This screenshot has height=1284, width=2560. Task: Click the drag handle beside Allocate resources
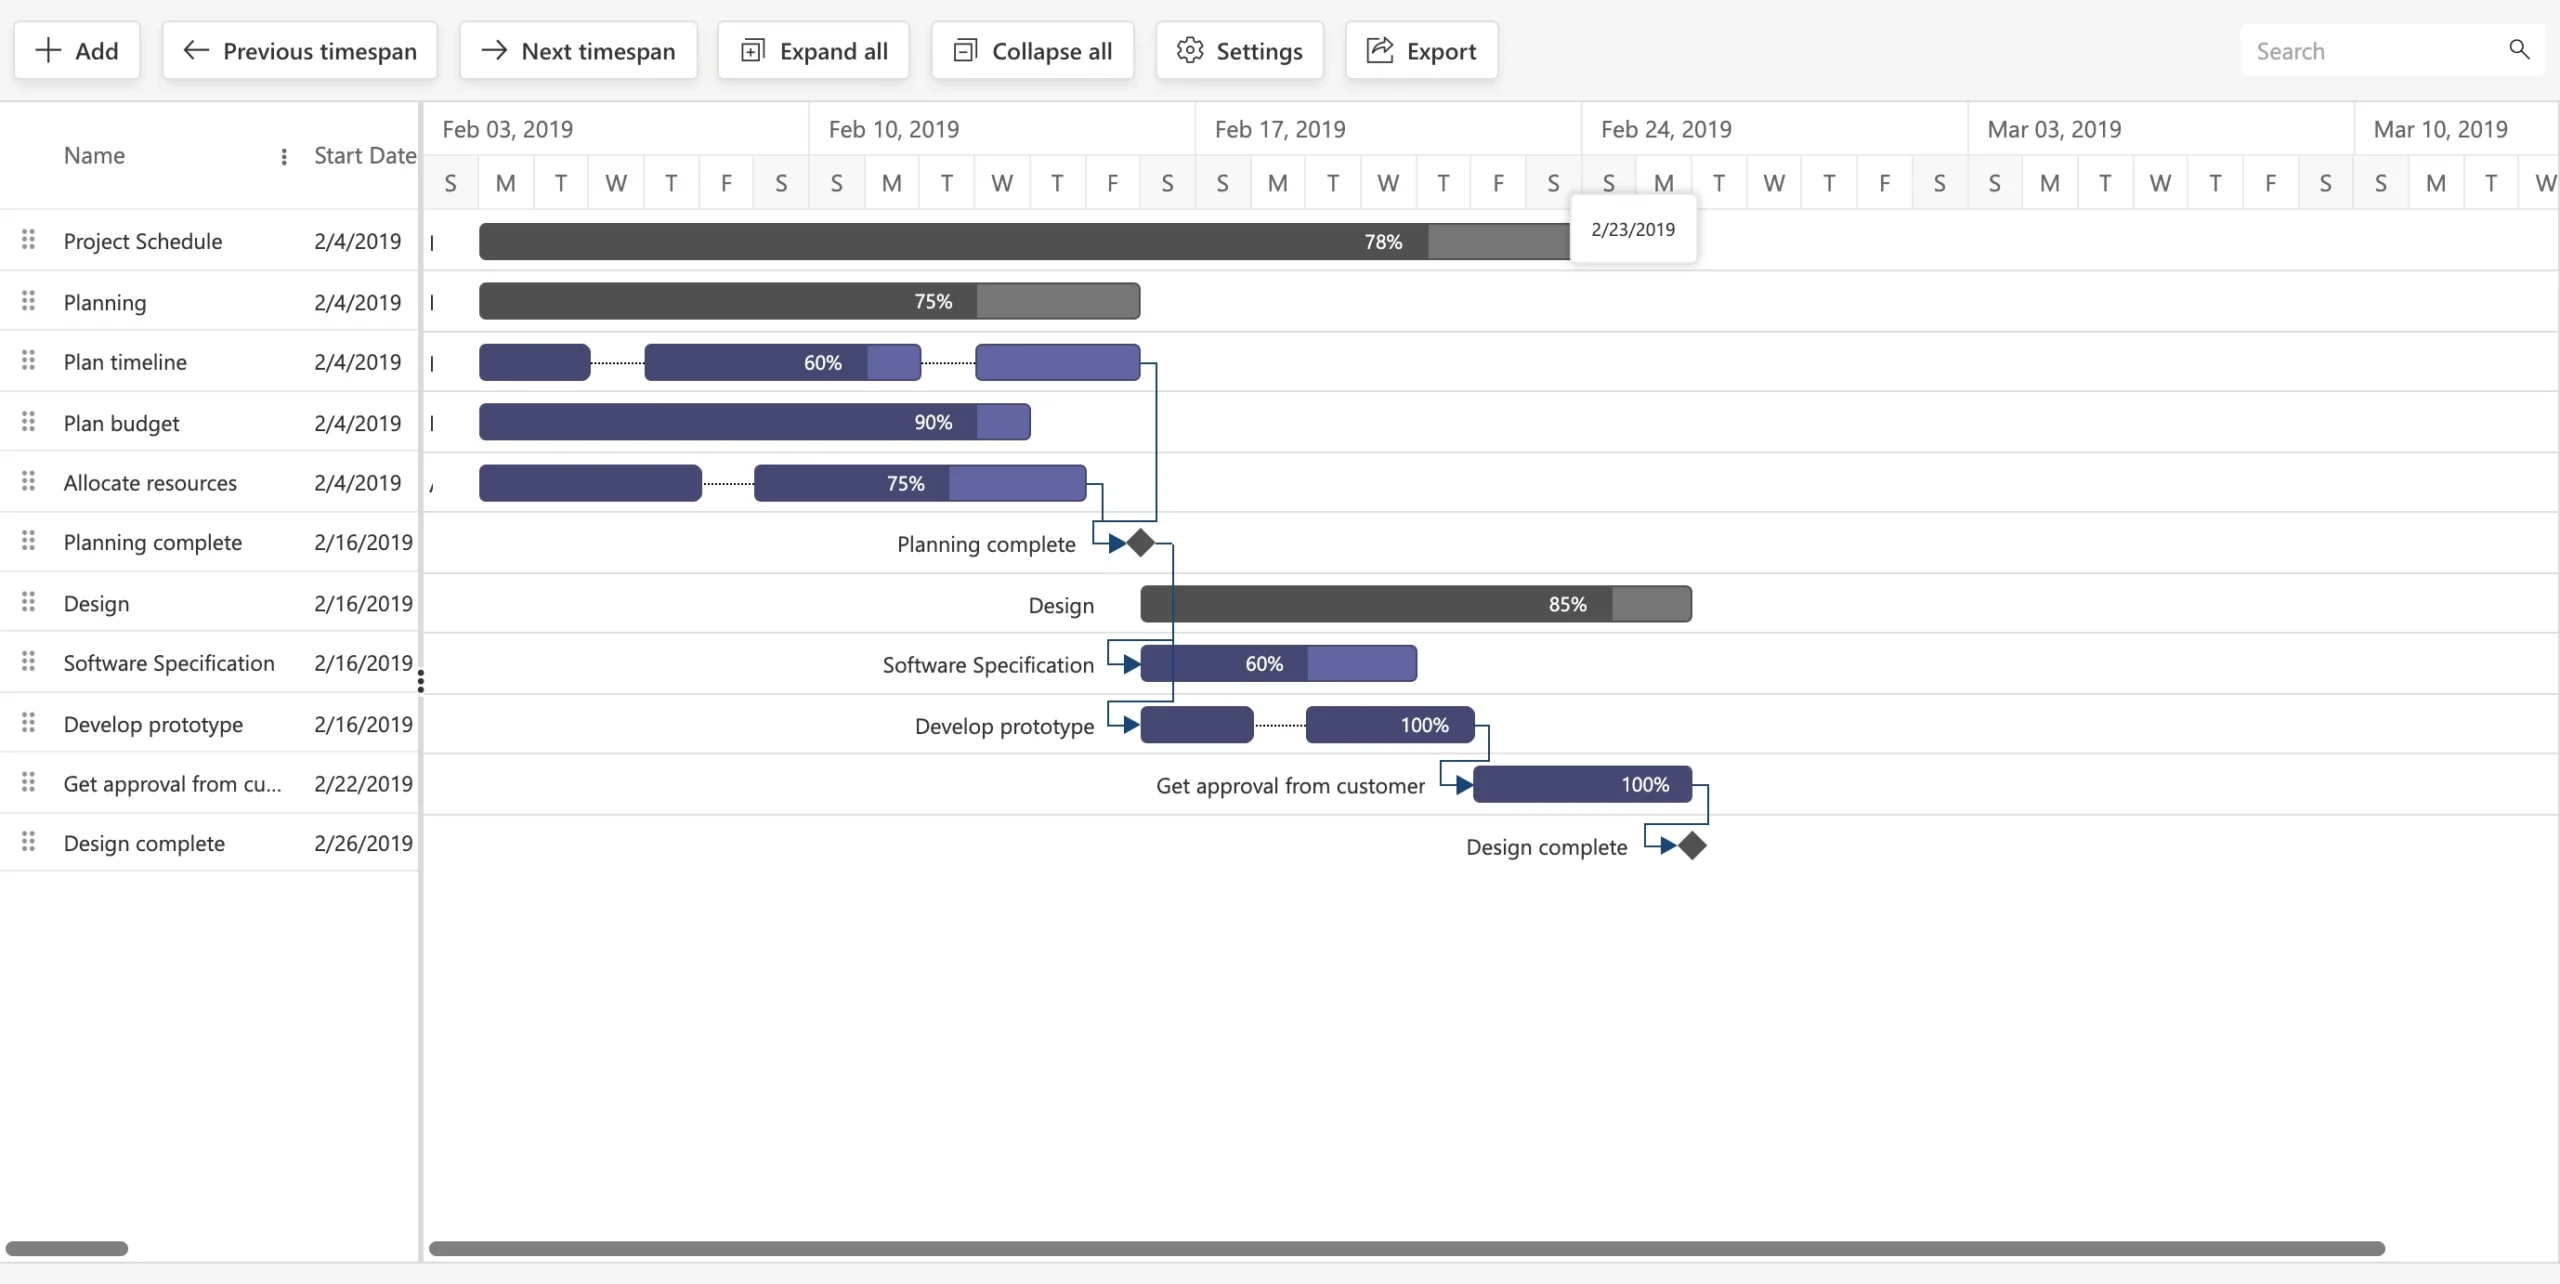[x=29, y=482]
